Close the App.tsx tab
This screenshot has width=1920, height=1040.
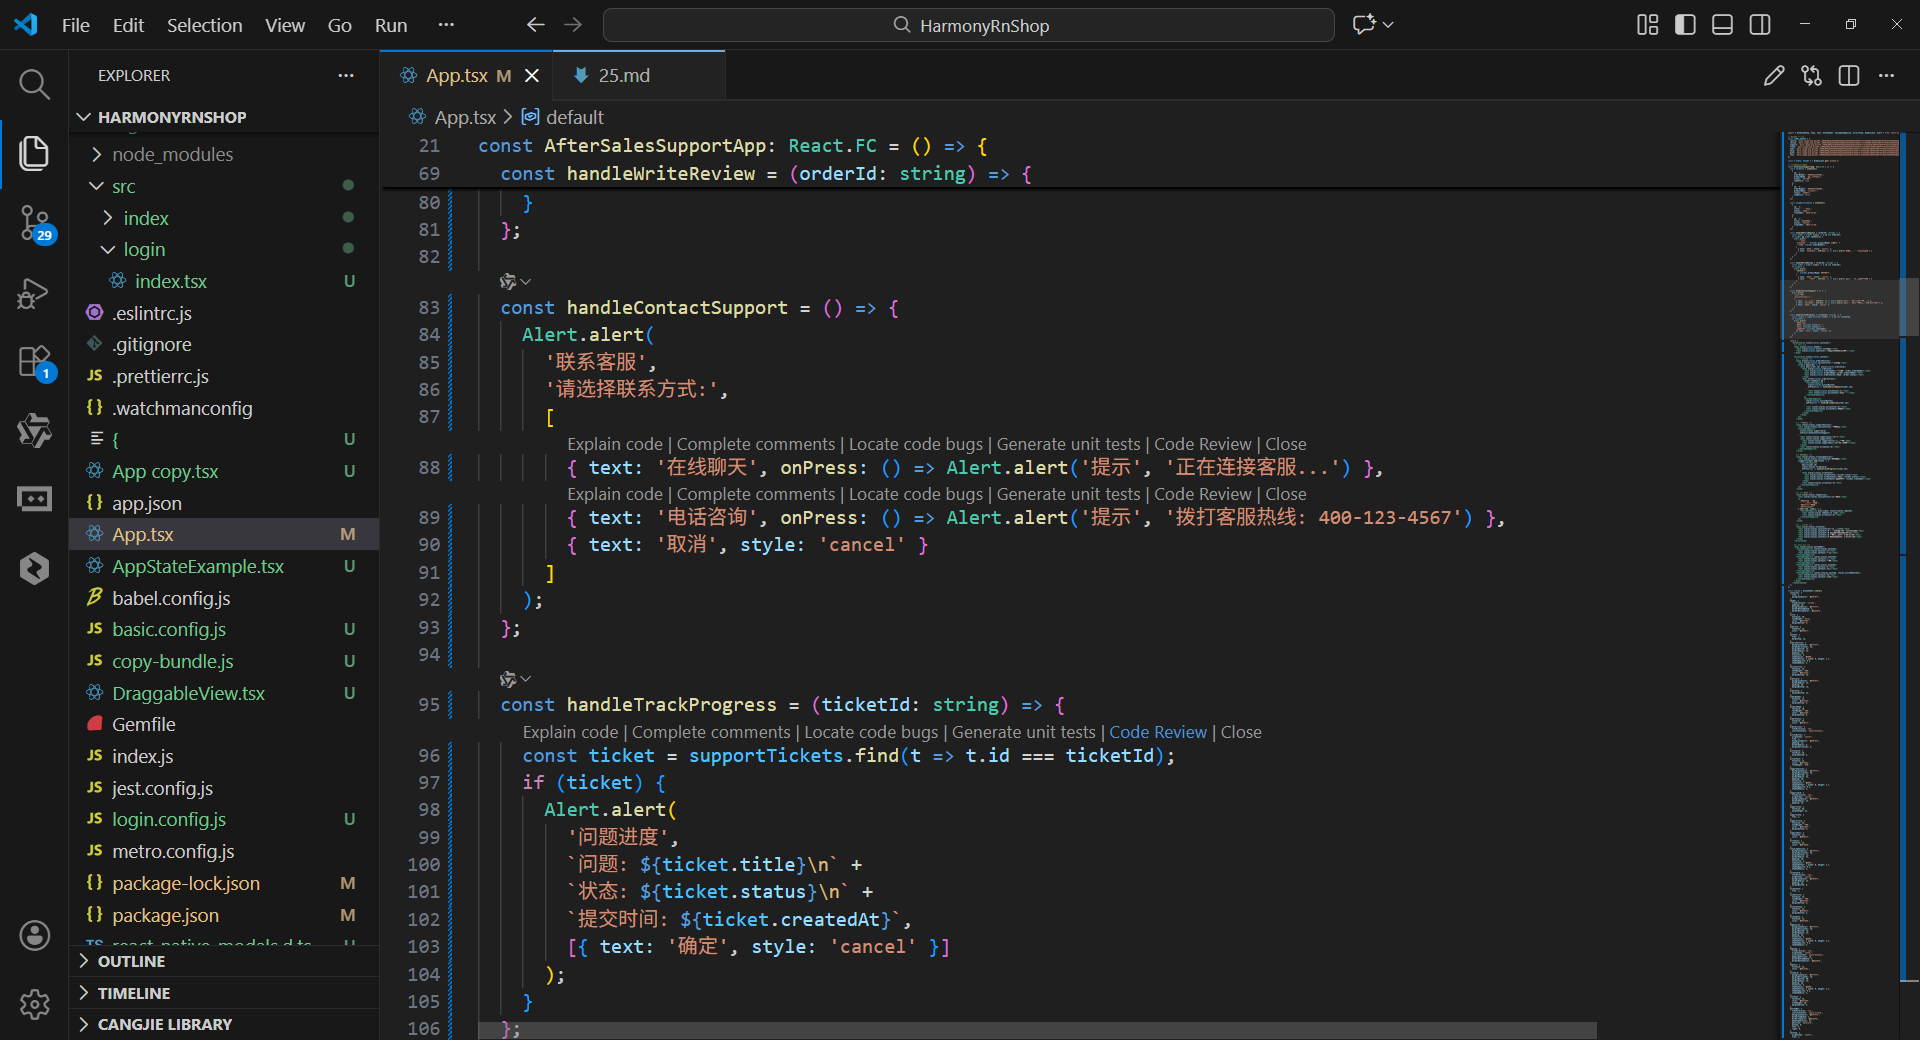pyautogui.click(x=532, y=76)
